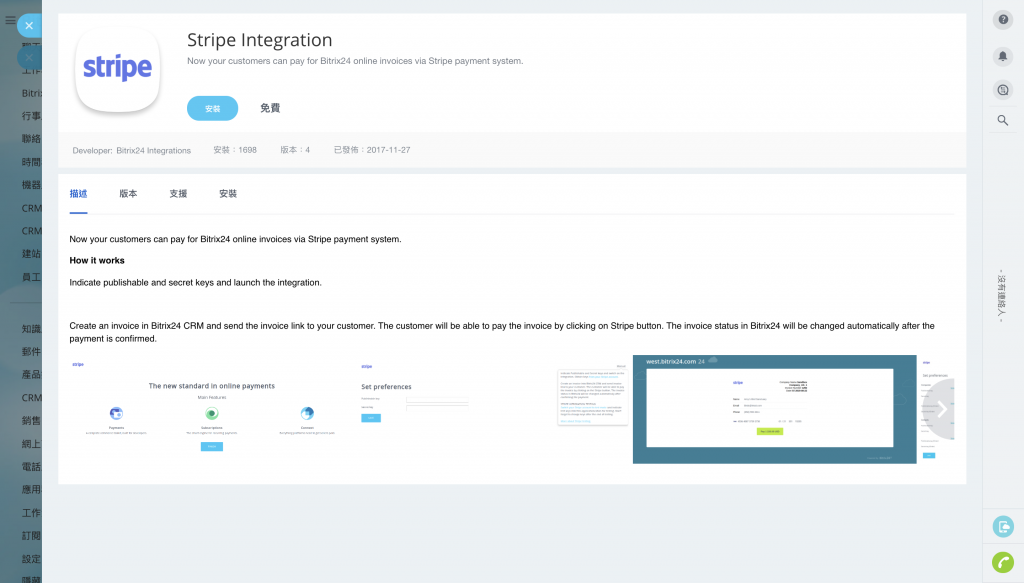Viewport: 1024px width, 583px height.
Task: Switch to the 安裝 tab
Action: 228,194
